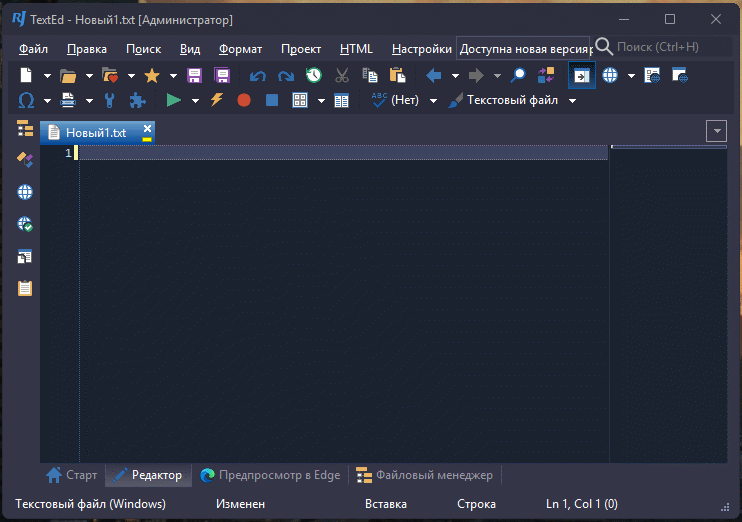Viewport: 742px width, 522px height.
Task: Redo with the right-curved arrow icon
Action: 286,76
